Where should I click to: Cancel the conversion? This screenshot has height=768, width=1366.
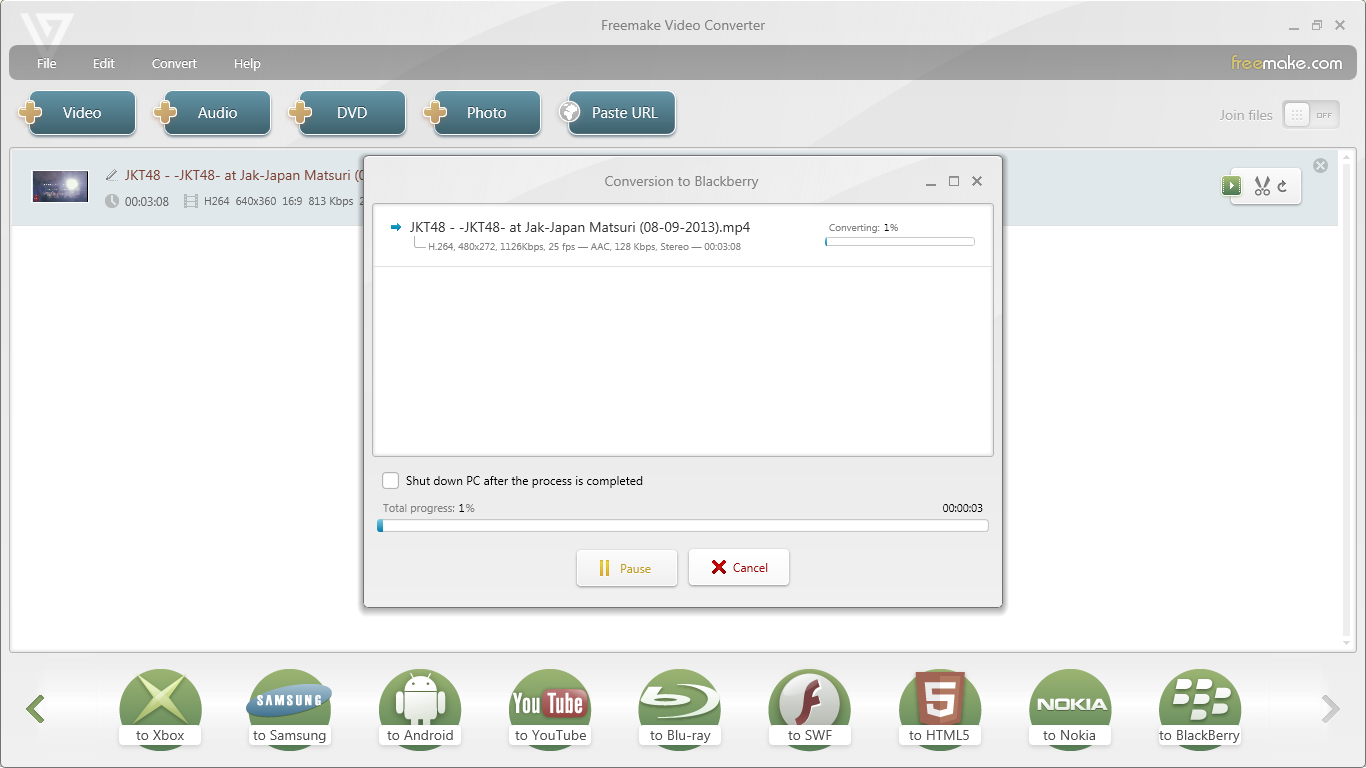(739, 568)
